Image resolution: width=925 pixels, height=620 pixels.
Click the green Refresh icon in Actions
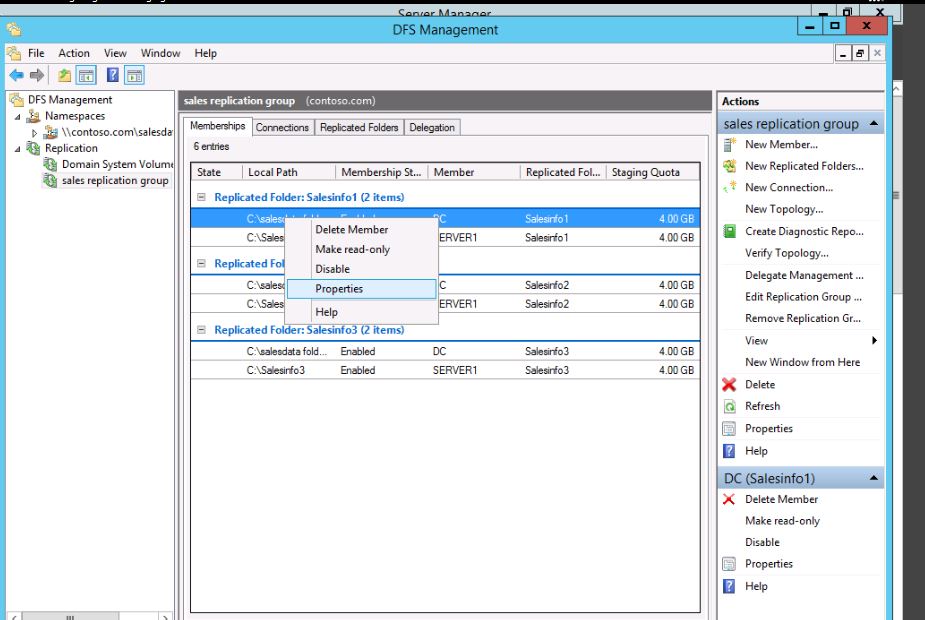click(730, 406)
